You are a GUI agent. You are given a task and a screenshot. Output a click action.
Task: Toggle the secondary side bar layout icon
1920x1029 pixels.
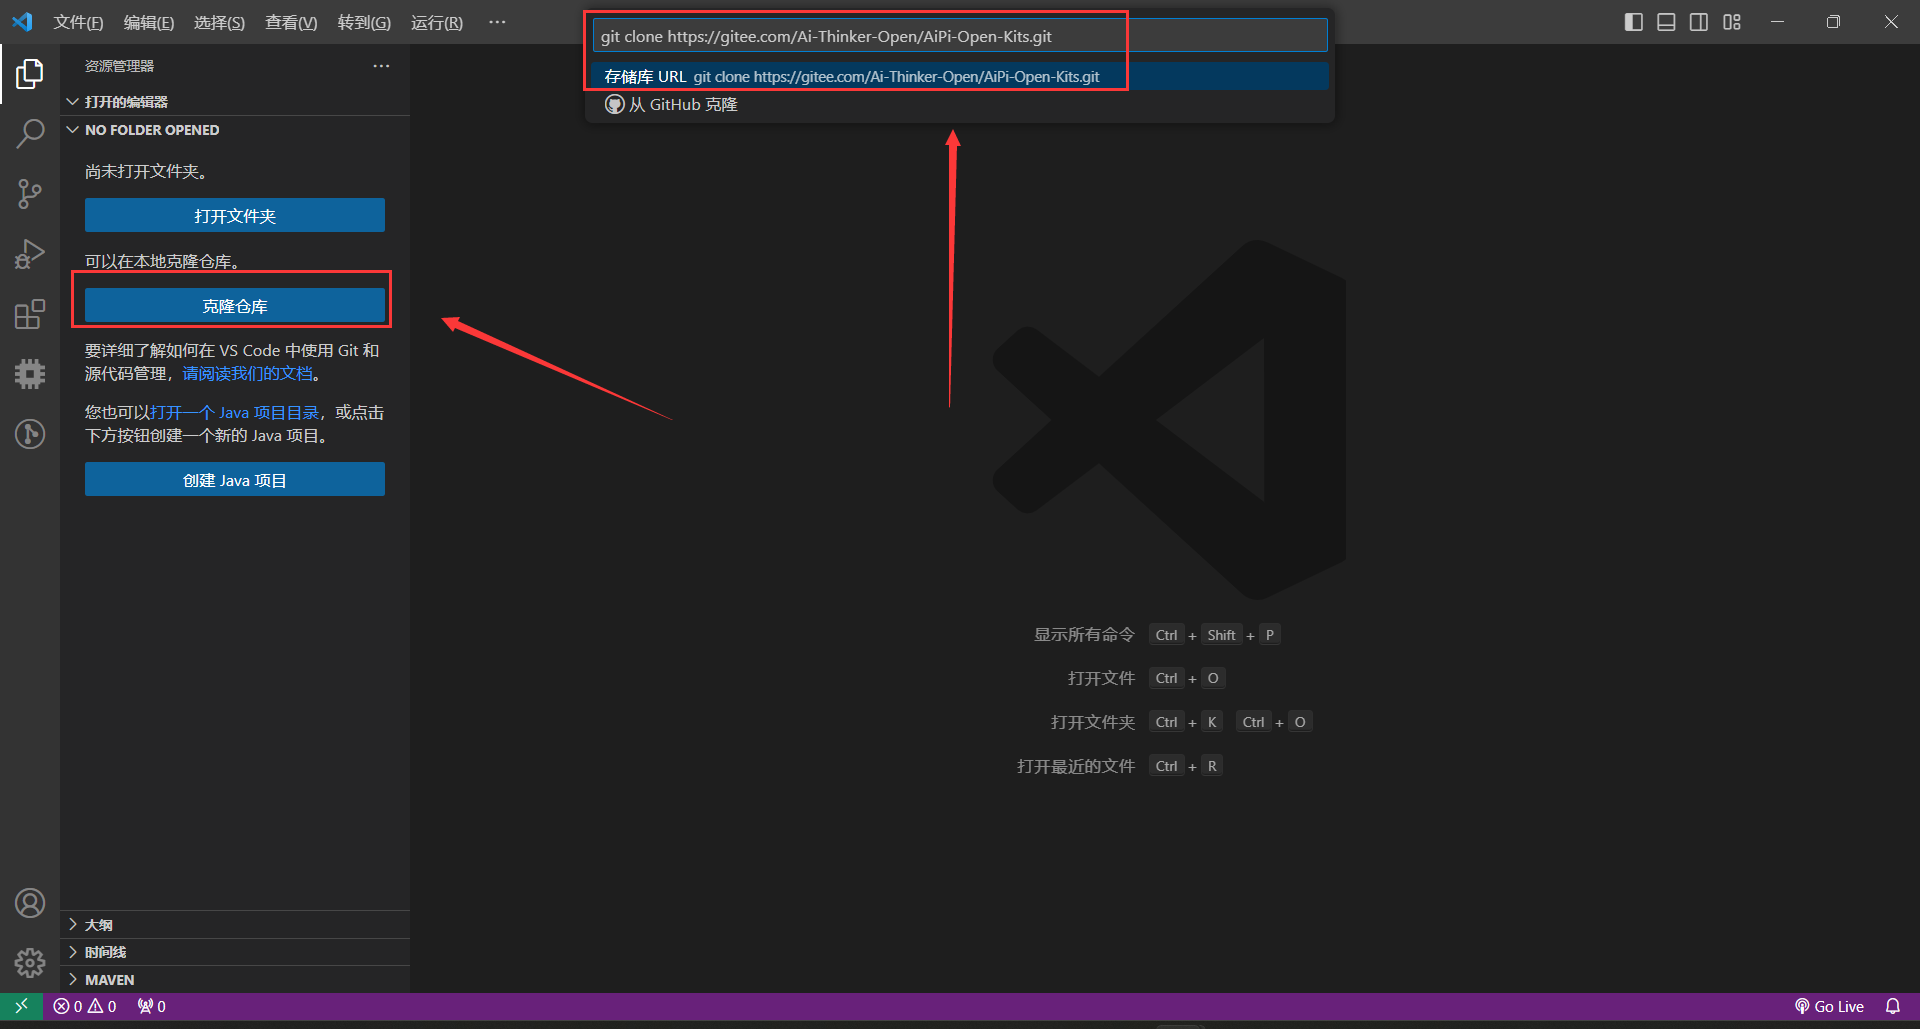click(x=1699, y=22)
